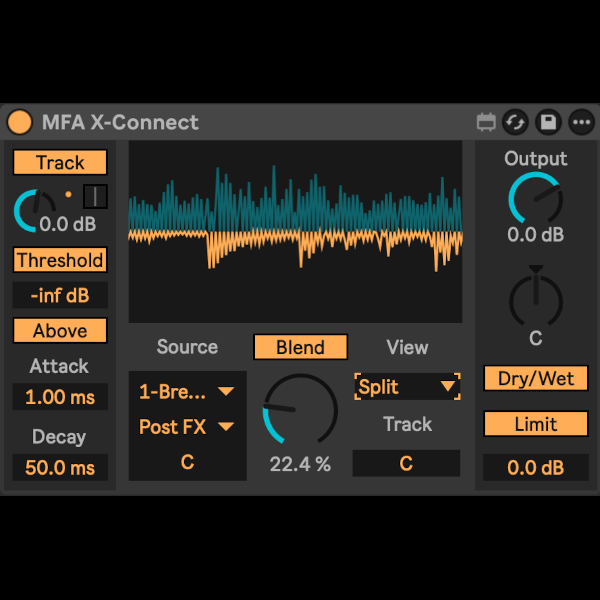Click the device preset slot icon
Image resolution: width=600 pixels, height=600 pixels.
pyautogui.click(x=486, y=122)
